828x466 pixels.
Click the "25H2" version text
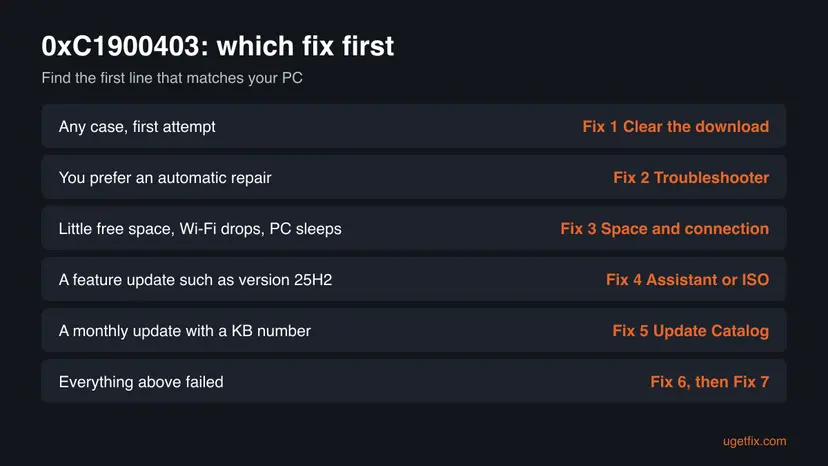click(313, 279)
